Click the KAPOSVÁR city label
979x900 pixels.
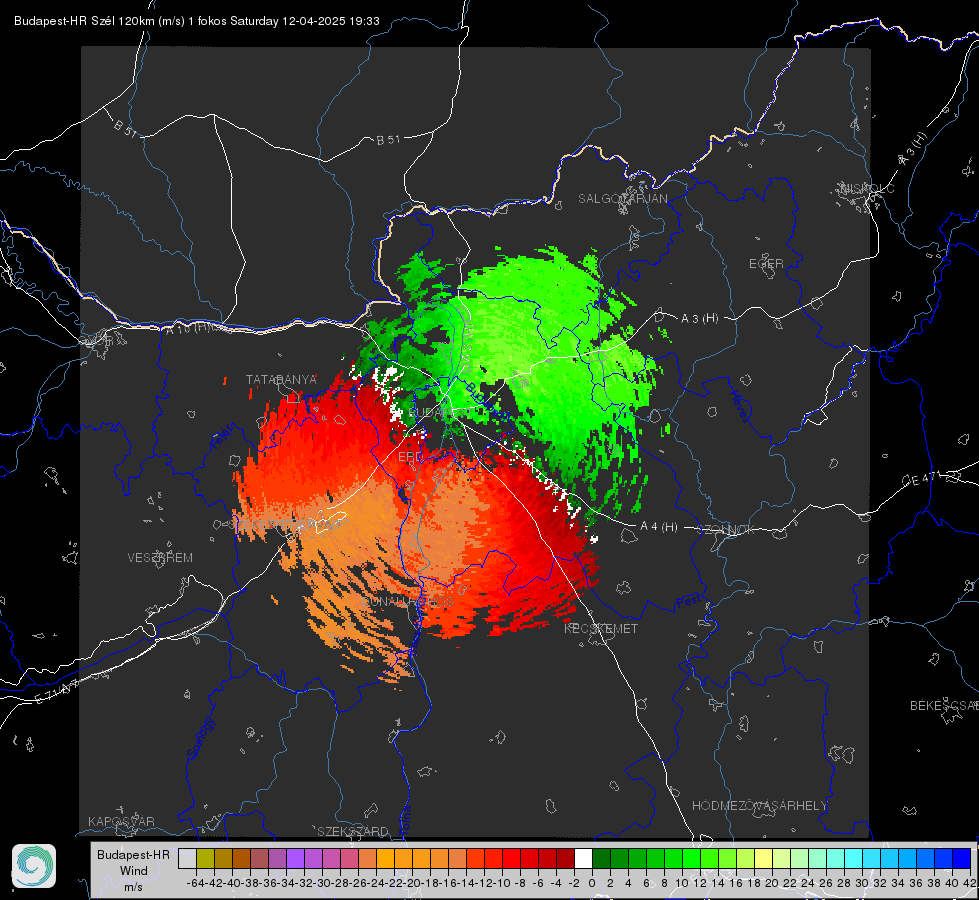click(x=121, y=821)
